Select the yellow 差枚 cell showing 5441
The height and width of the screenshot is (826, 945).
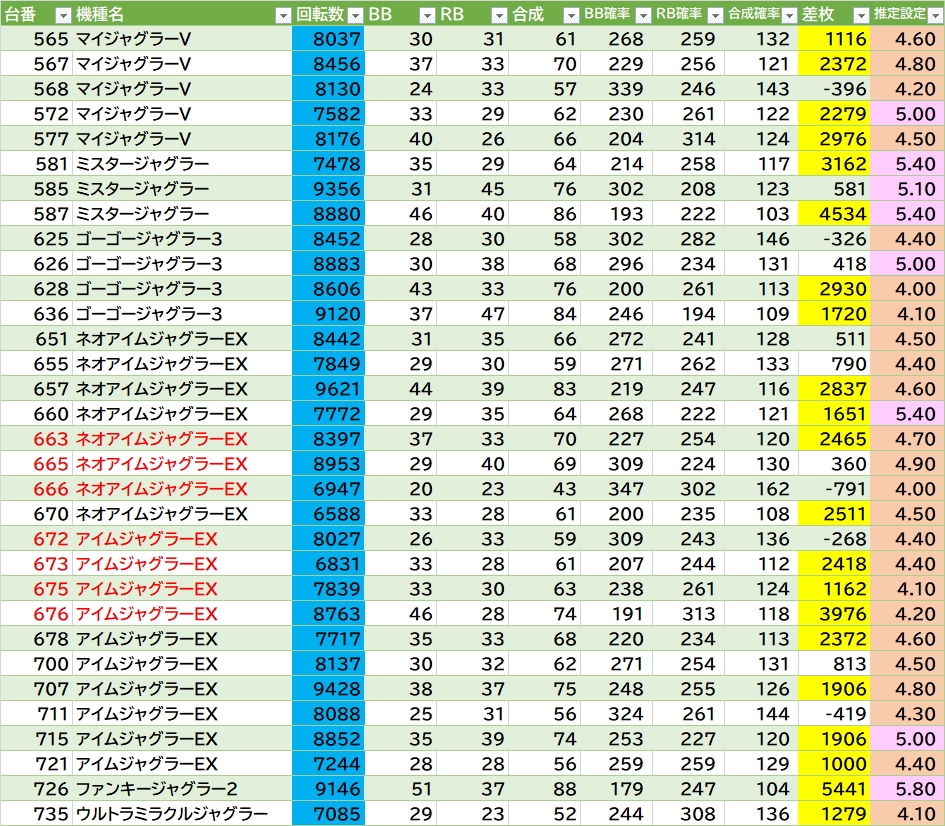click(x=835, y=789)
